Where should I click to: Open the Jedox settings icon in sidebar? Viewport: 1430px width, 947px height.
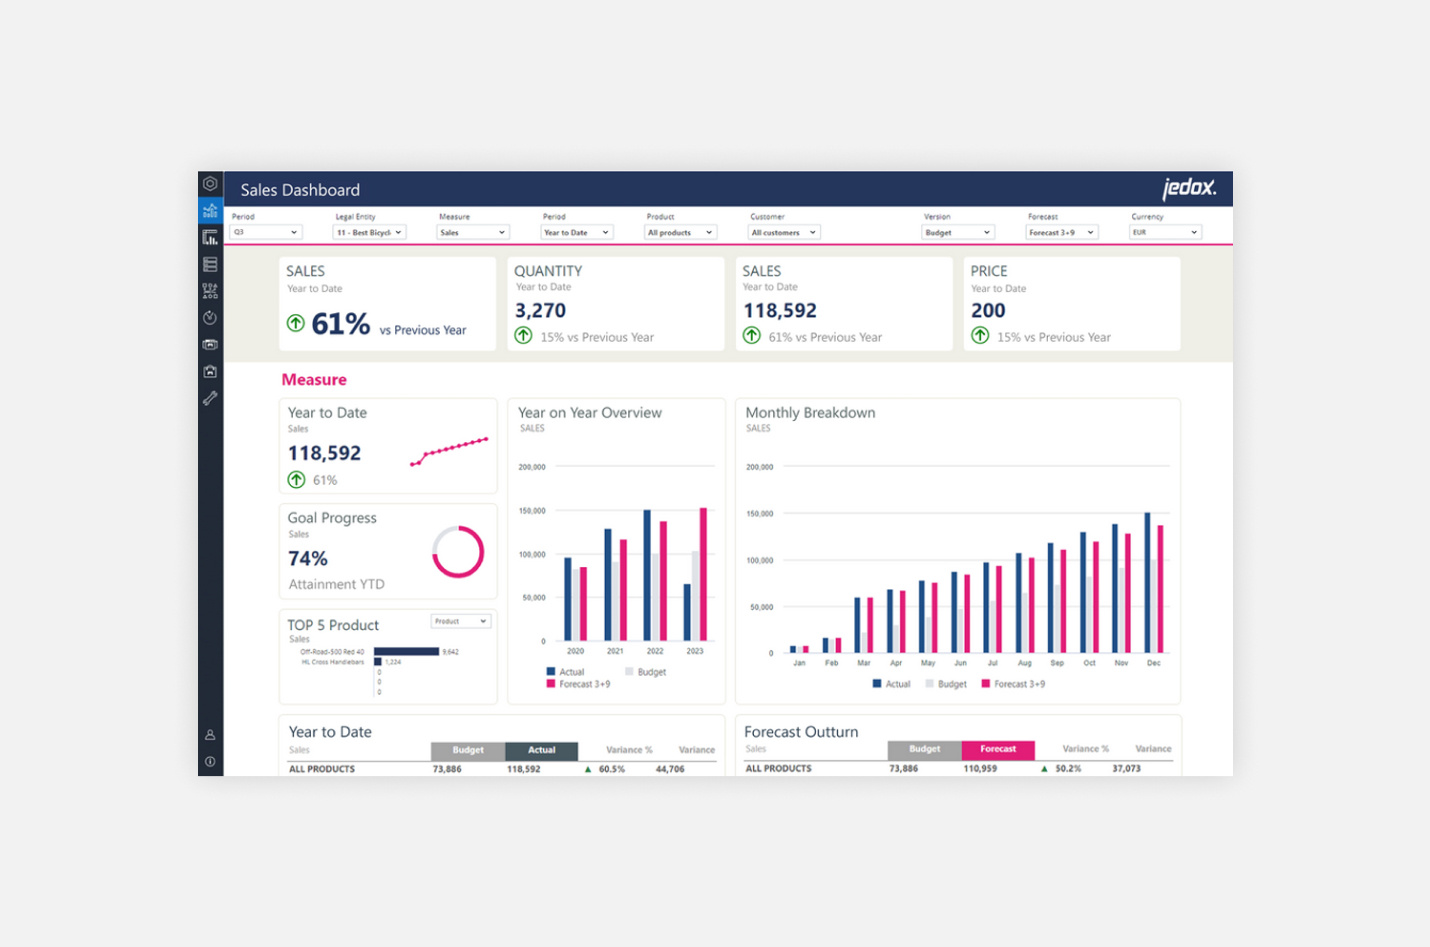(x=210, y=184)
